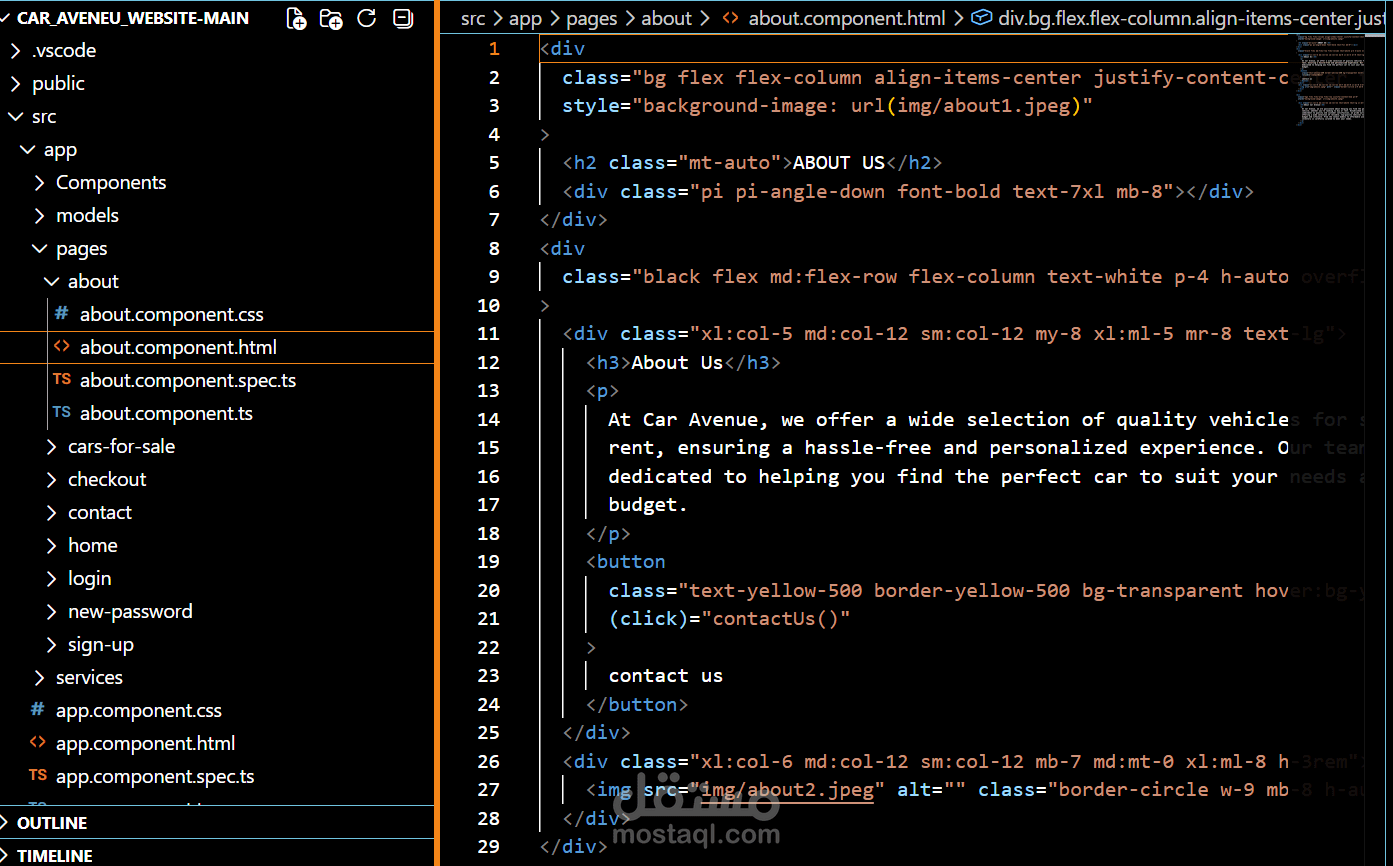The width and height of the screenshot is (1393, 866).
Task: Click the About Us h3 text on line 12
Action: (x=677, y=362)
